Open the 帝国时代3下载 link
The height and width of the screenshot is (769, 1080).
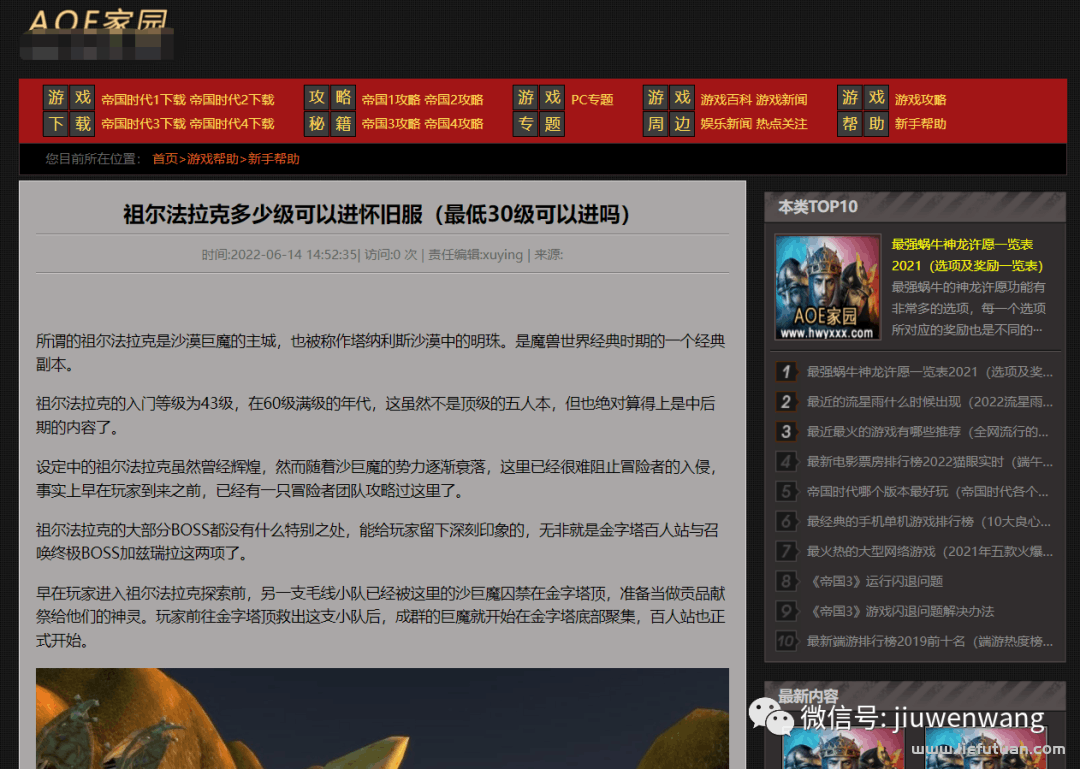143,124
